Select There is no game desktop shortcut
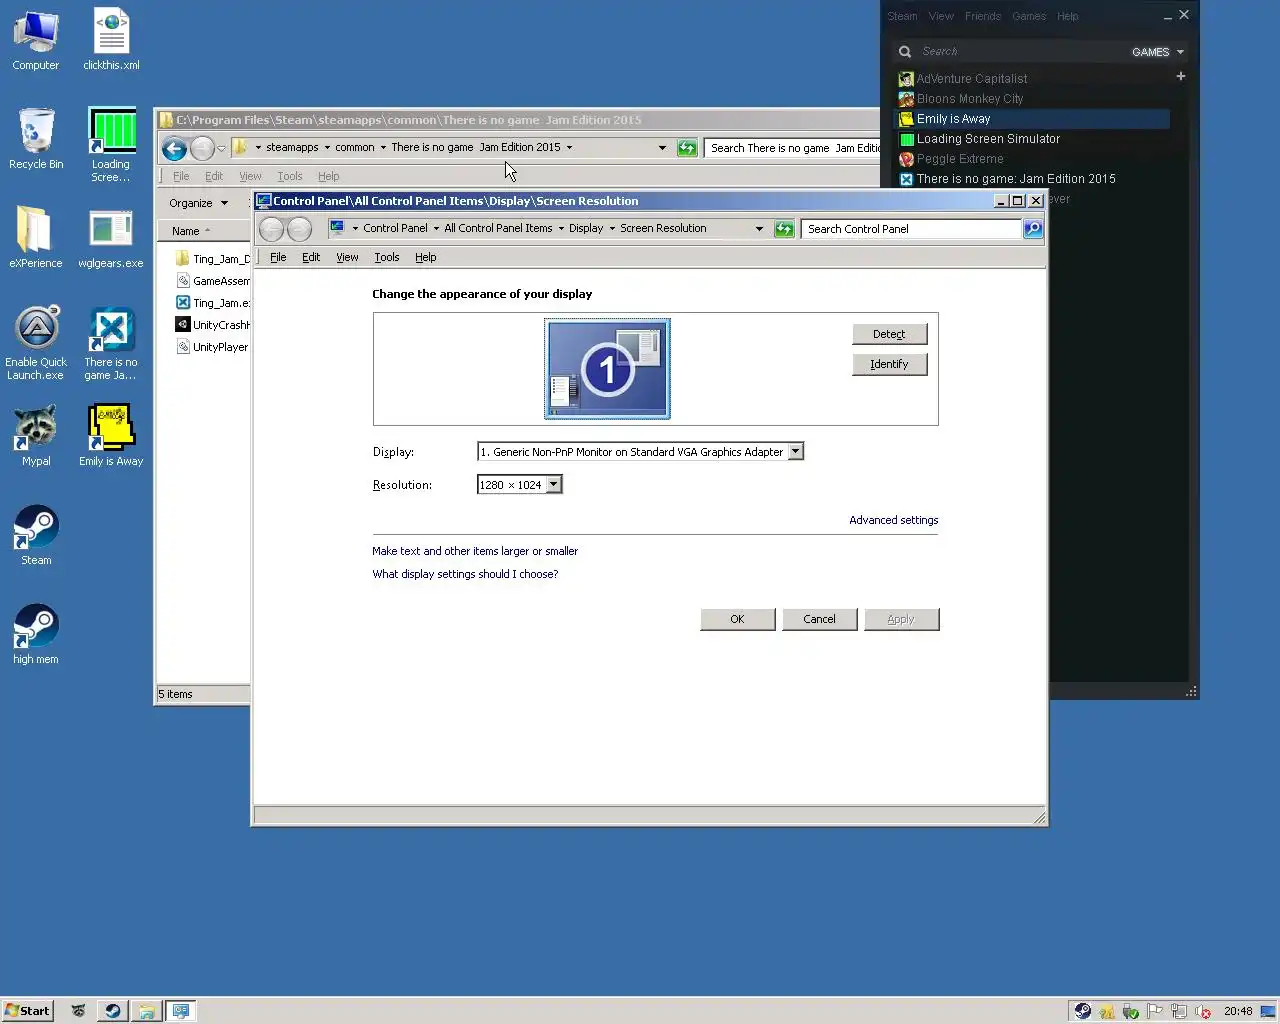The height and width of the screenshot is (1024, 1280). [x=111, y=343]
